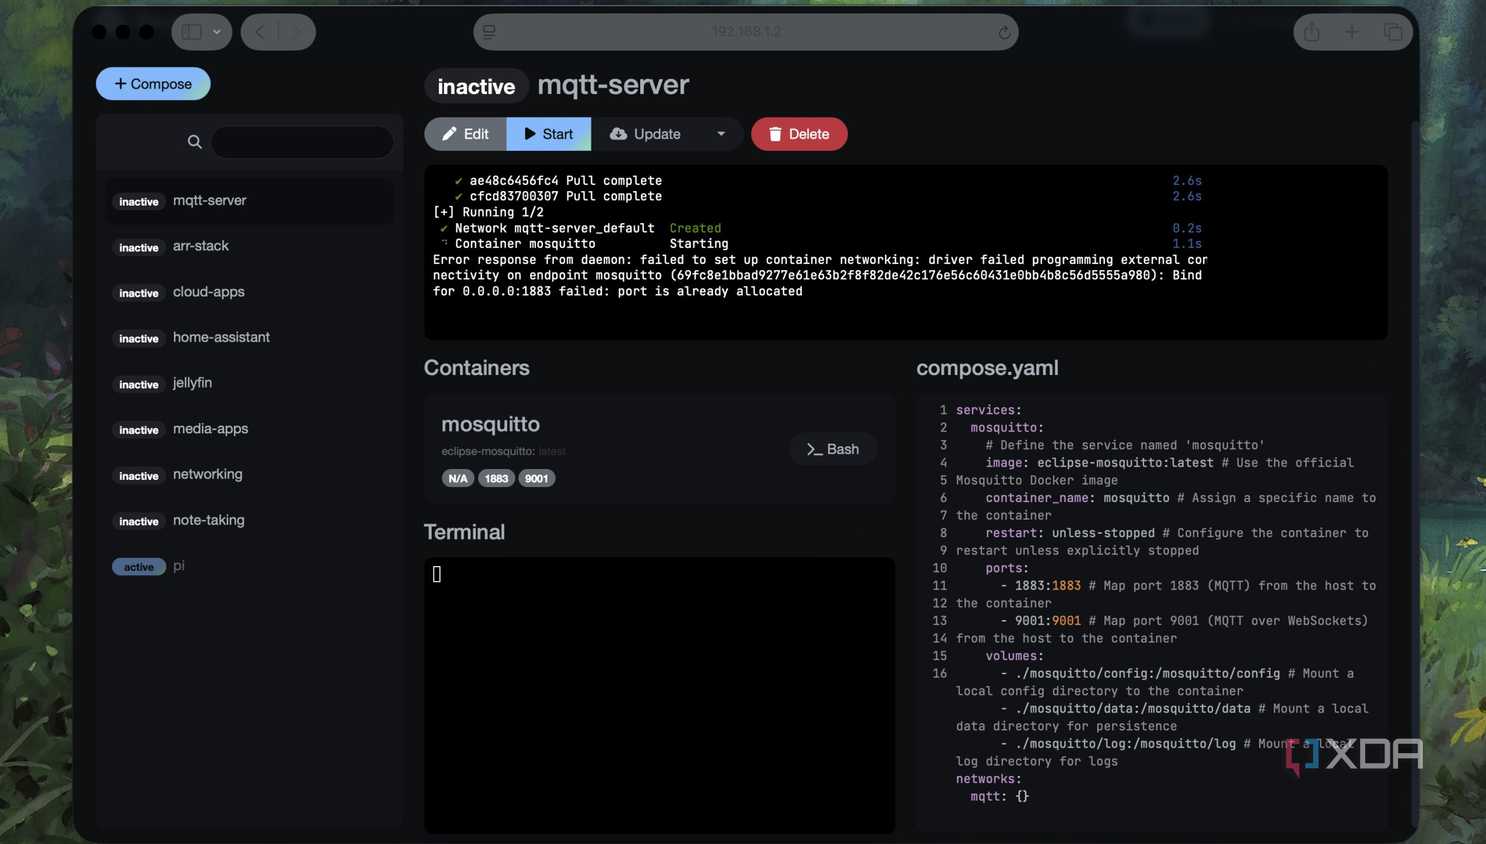1486x844 pixels.
Task: Click the 'services:' line in compose.yaml
Action: [988, 410]
